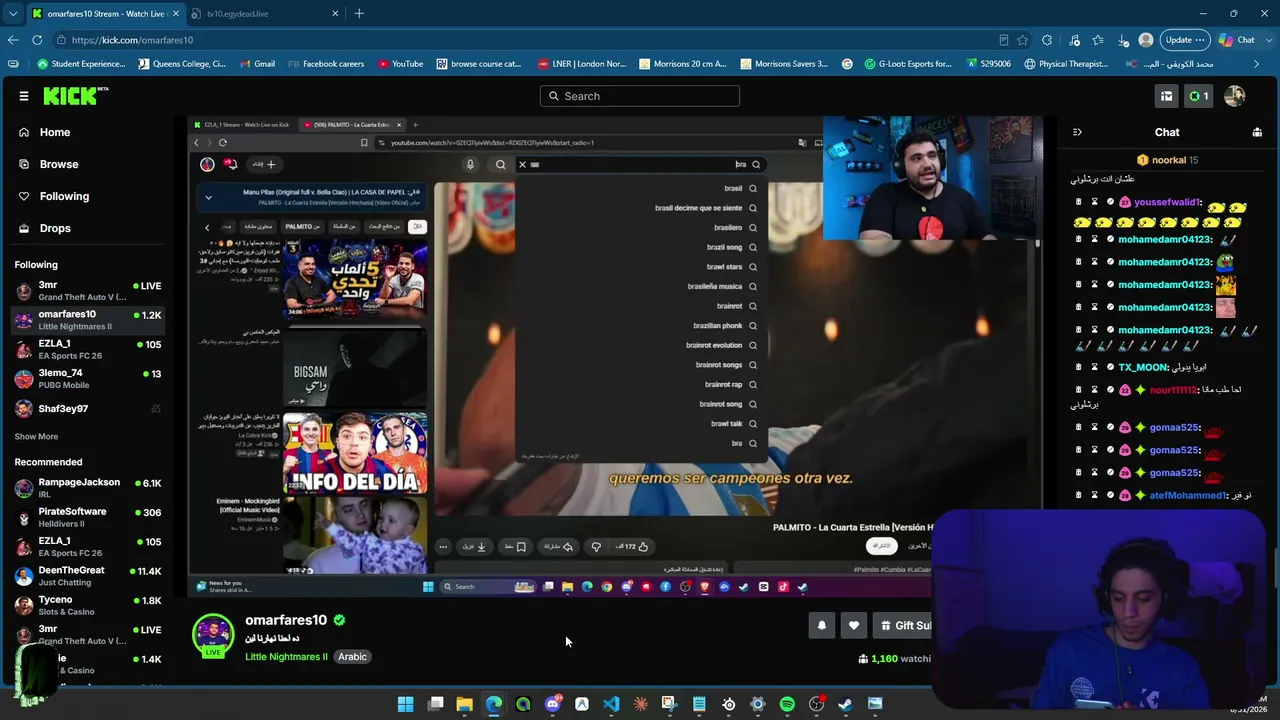Focus the Kick search box
The height and width of the screenshot is (720, 1280).
(640, 96)
